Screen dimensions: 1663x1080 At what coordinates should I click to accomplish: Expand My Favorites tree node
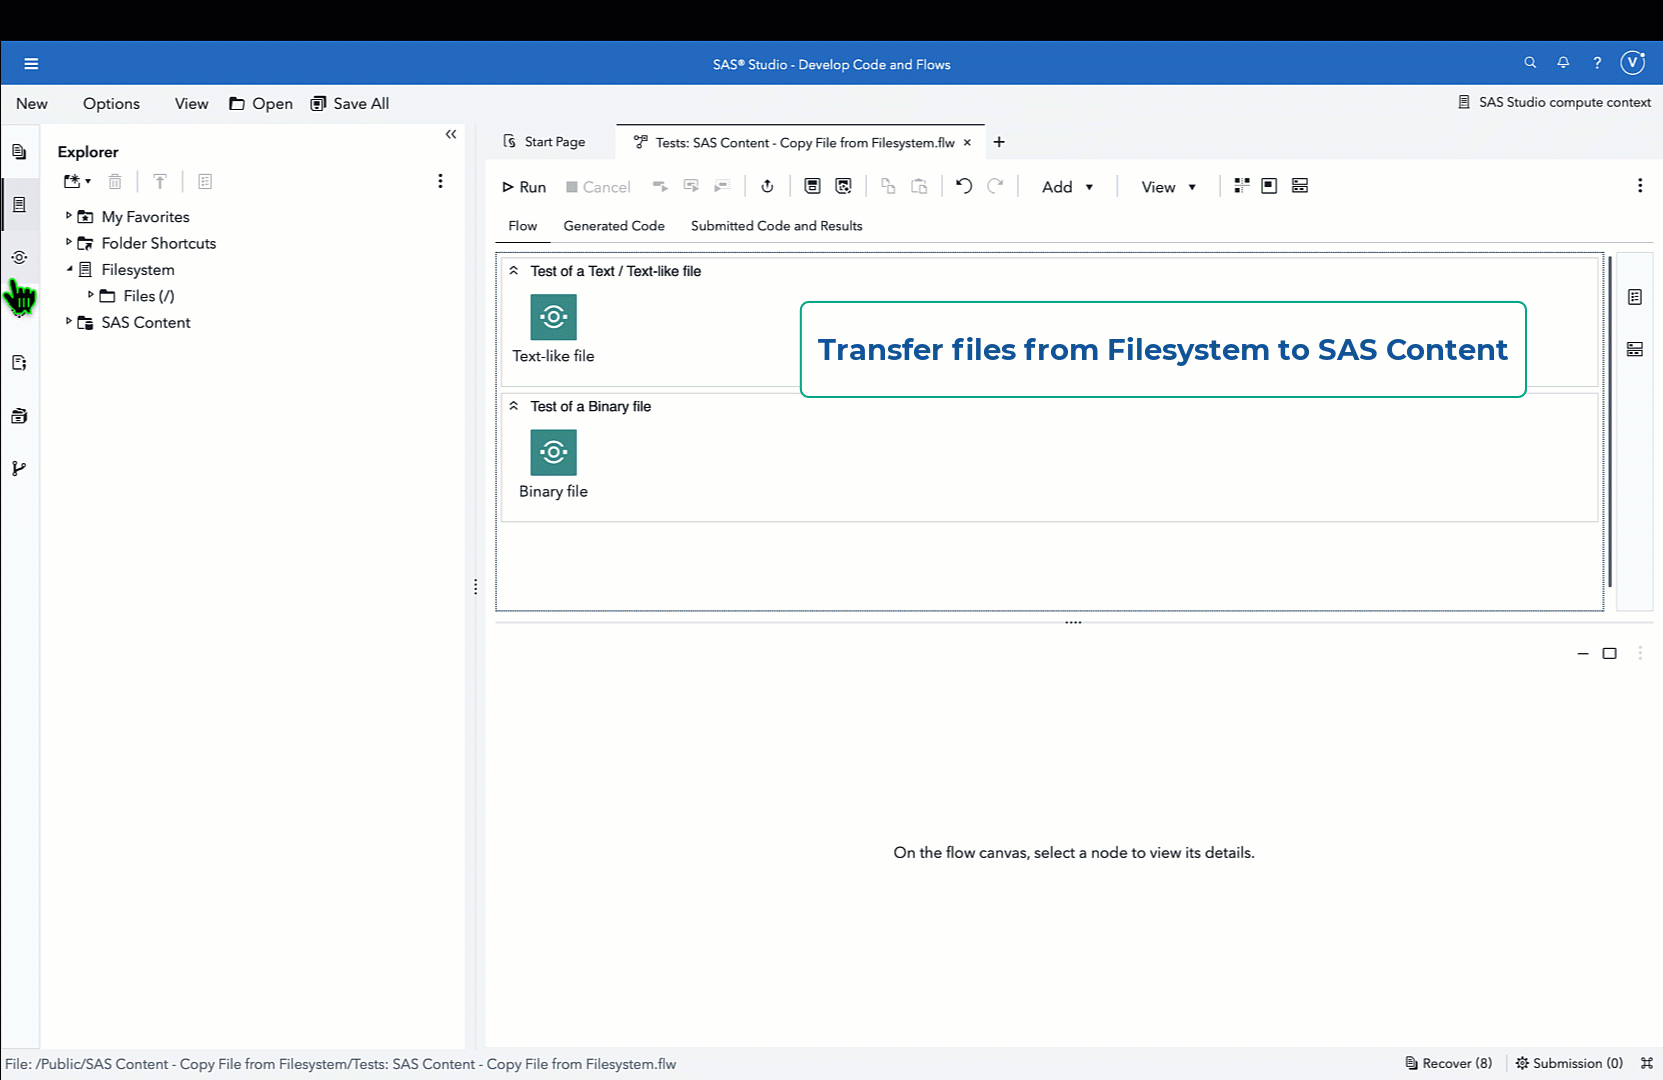68,215
